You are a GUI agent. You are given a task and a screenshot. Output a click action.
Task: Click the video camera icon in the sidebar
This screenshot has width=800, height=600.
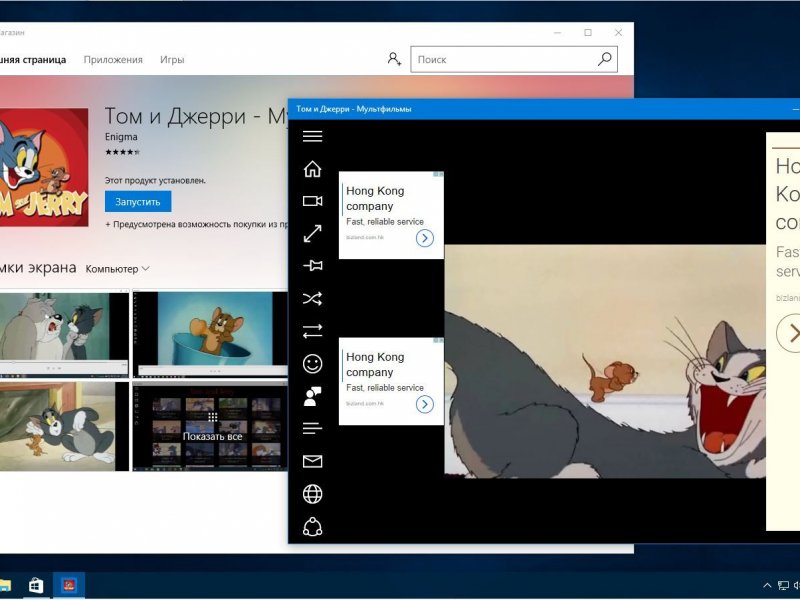(x=312, y=201)
